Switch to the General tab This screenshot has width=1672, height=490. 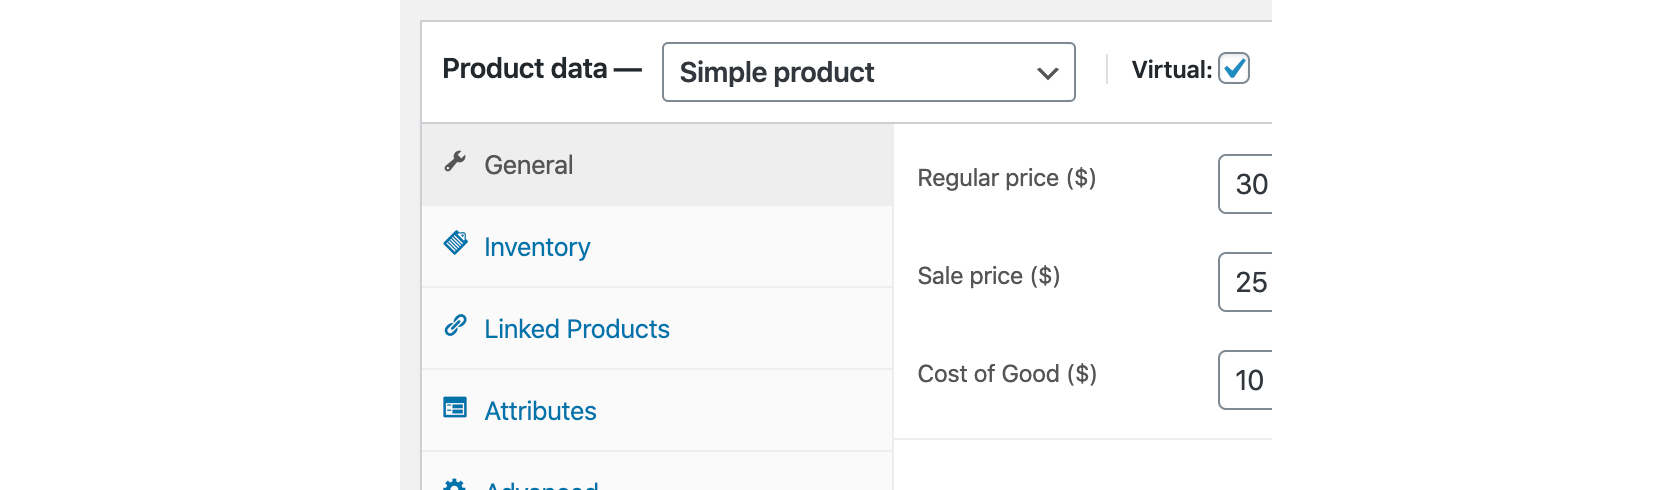pyautogui.click(x=528, y=165)
